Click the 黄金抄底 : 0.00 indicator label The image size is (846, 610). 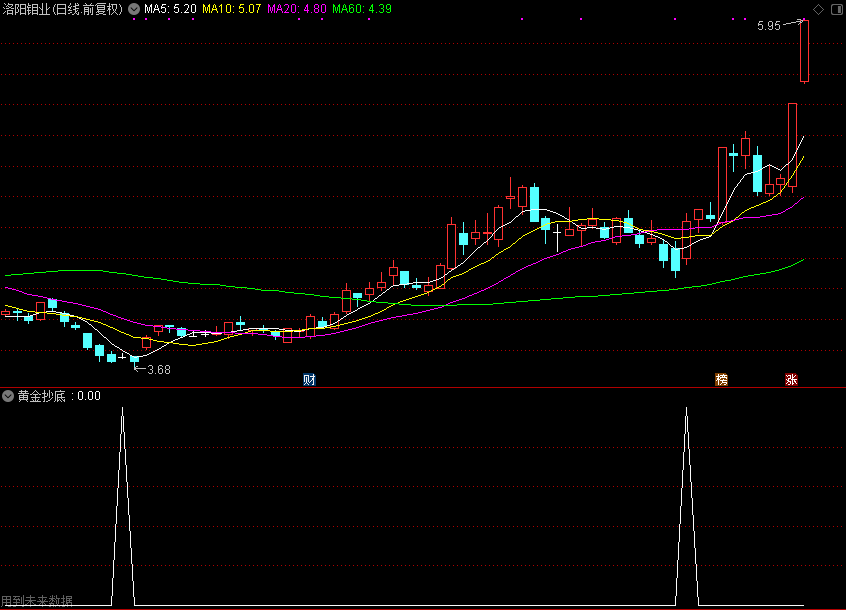[x=59, y=396]
